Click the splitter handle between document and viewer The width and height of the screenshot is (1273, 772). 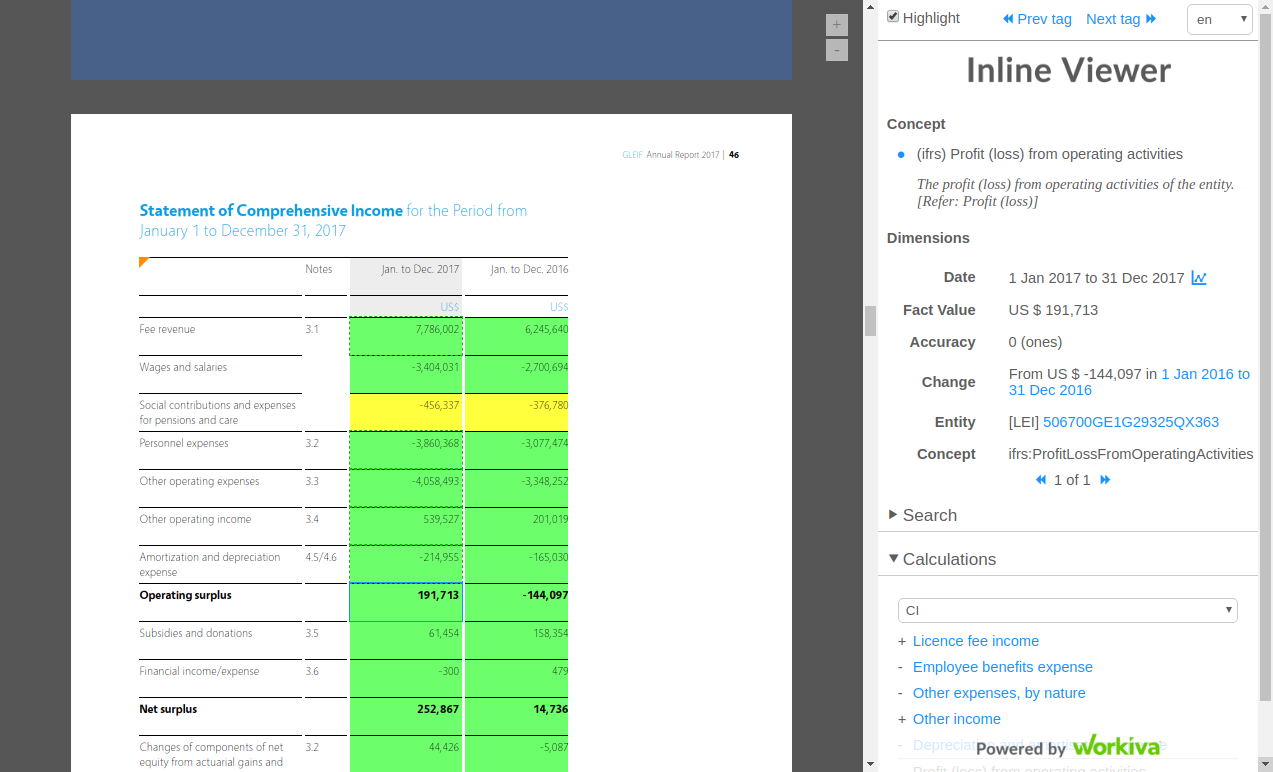870,321
